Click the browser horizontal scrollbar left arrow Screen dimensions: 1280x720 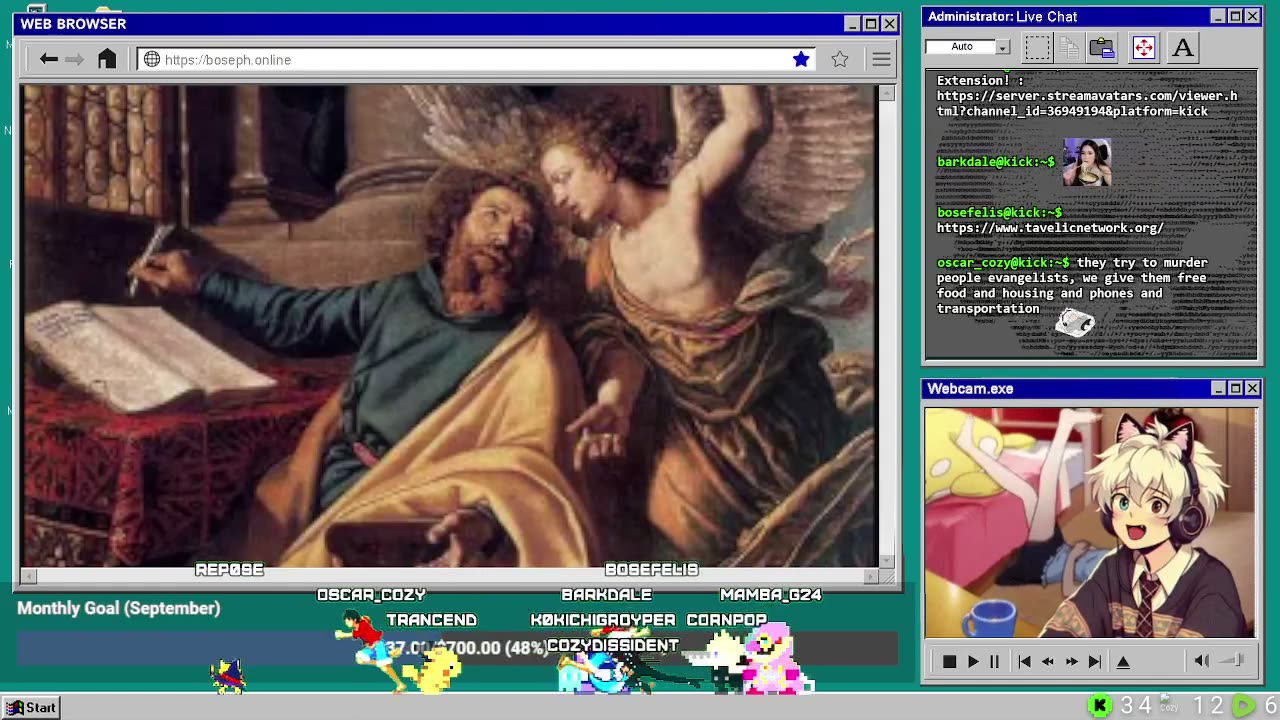click(29, 576)
